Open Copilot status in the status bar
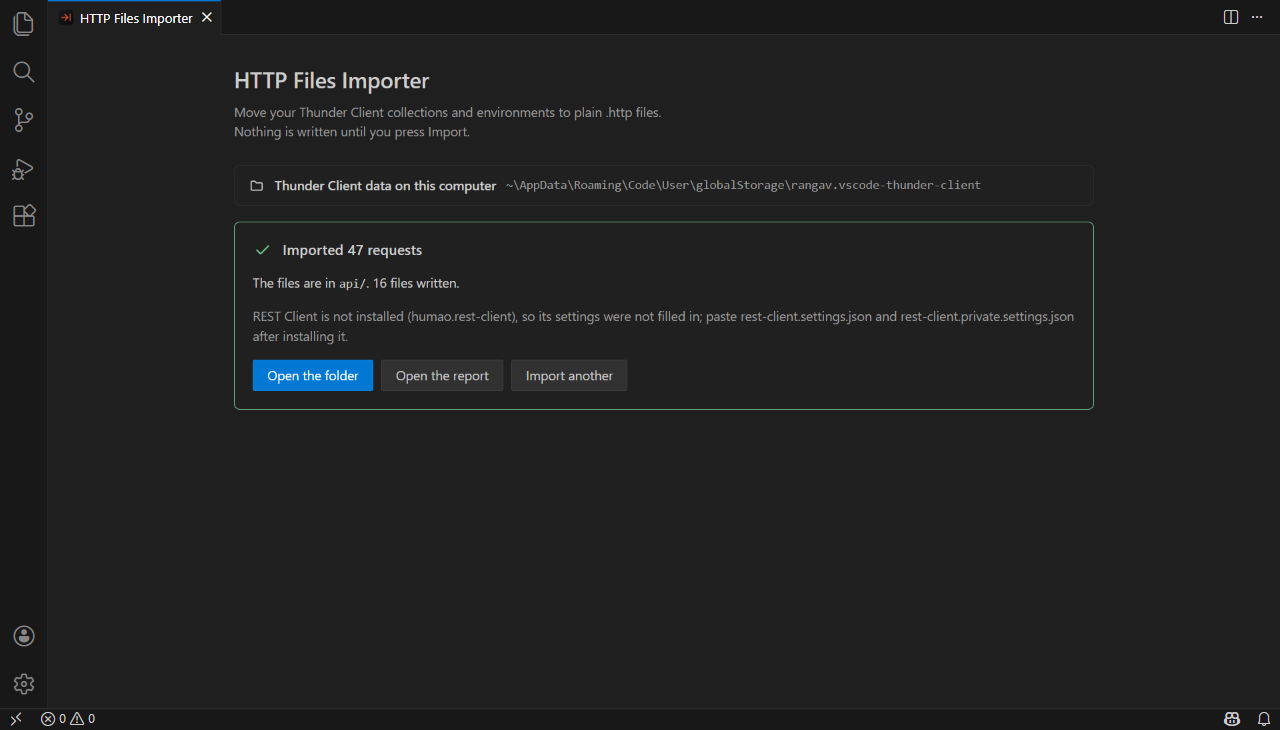 tap(1232, 719)
